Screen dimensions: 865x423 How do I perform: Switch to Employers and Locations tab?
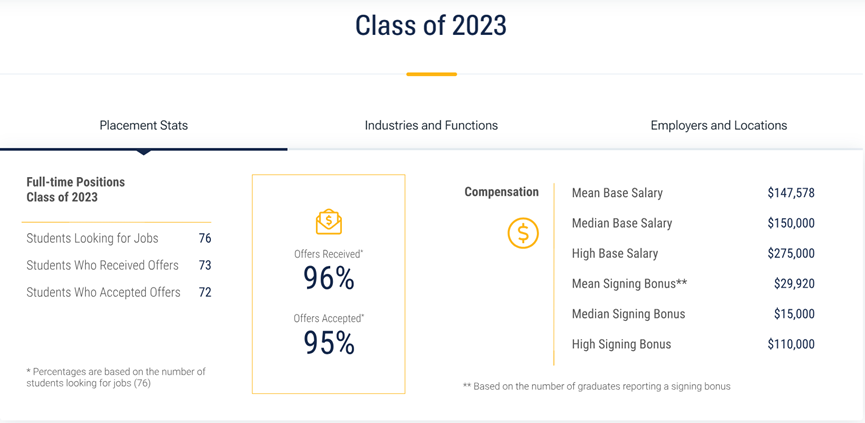tap(719, 126)
